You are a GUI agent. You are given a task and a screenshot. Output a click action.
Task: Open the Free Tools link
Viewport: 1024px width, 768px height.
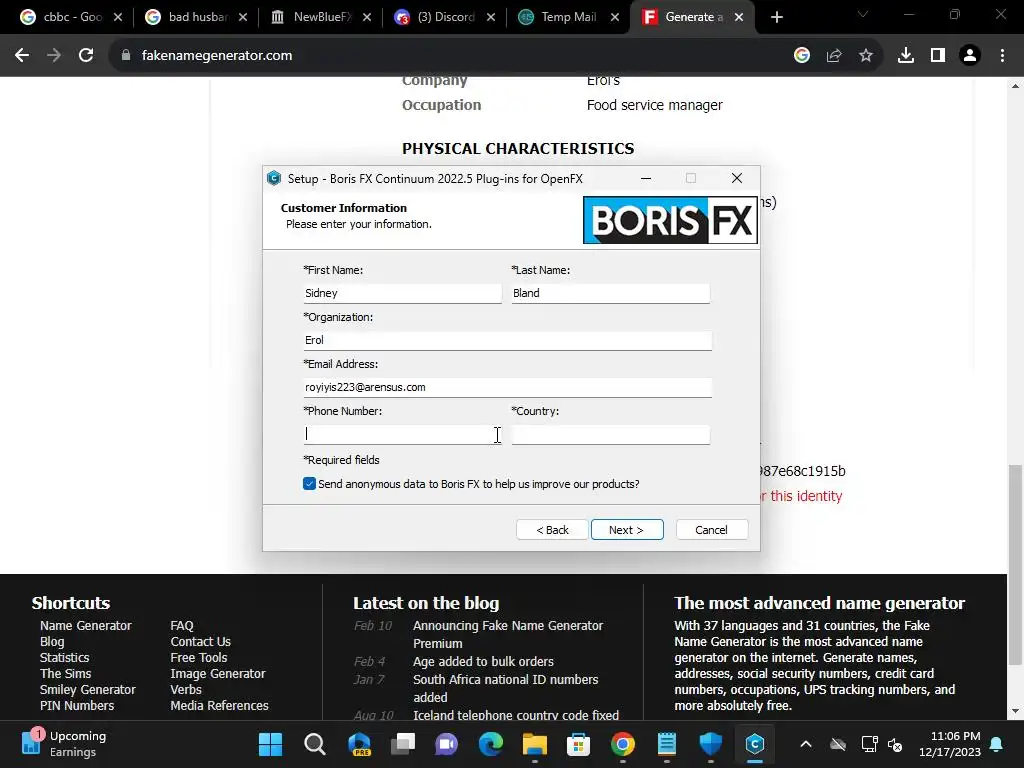click(x=199, y=658)
